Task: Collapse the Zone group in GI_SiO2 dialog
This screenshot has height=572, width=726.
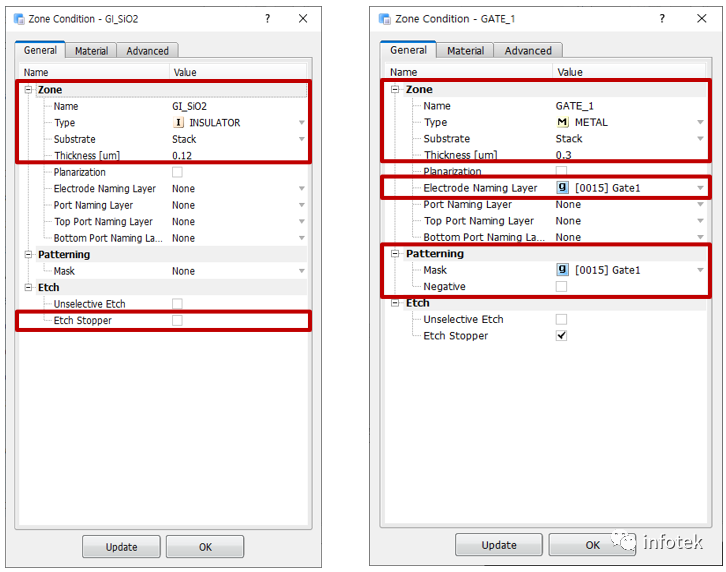Action: coord(28,89)
